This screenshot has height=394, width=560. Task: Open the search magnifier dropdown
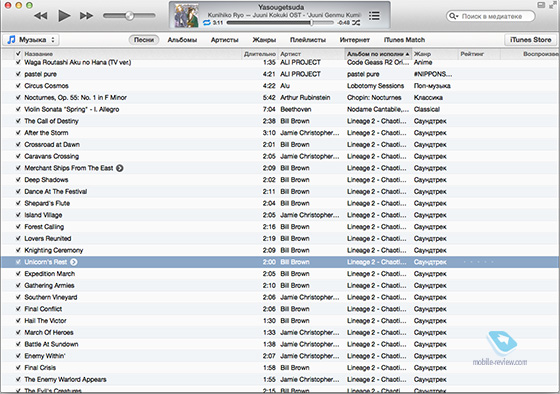[454, 16]
